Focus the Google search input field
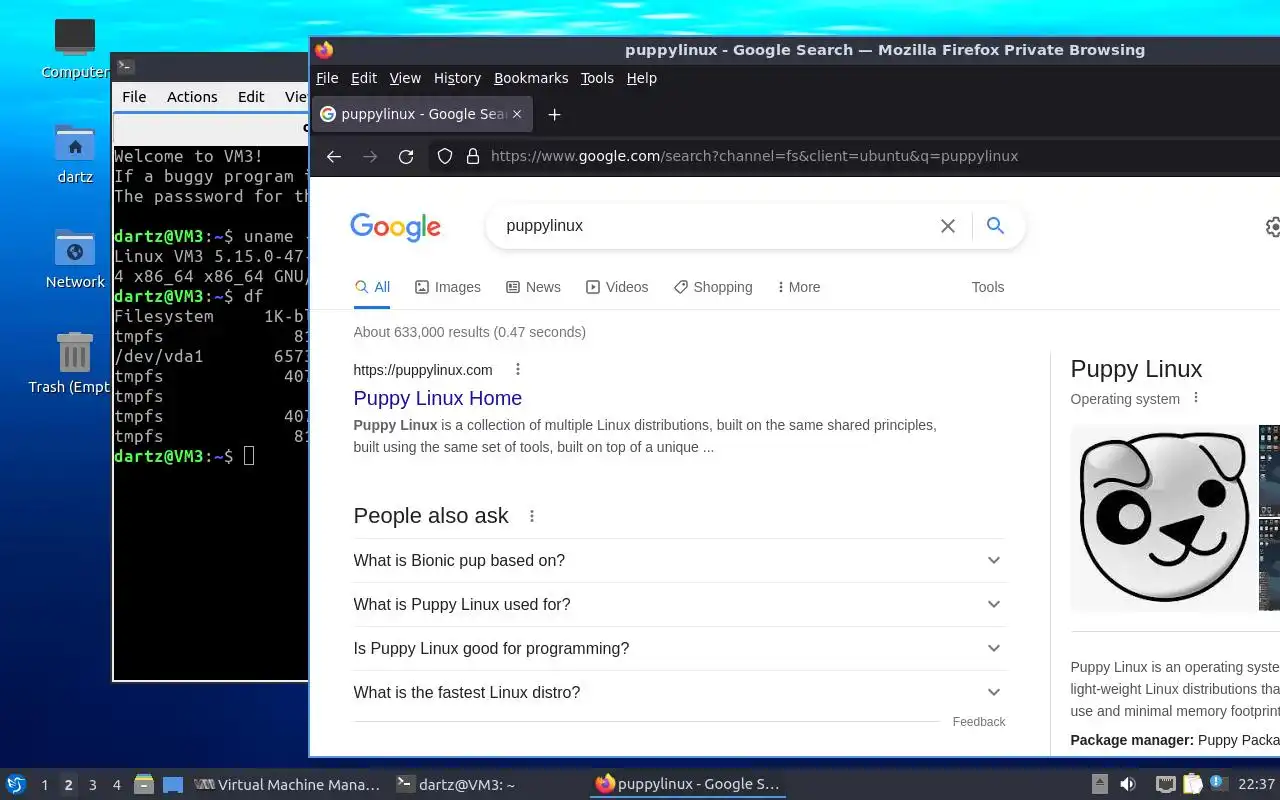Screen dimensions: 1280x800 point(715,226)
